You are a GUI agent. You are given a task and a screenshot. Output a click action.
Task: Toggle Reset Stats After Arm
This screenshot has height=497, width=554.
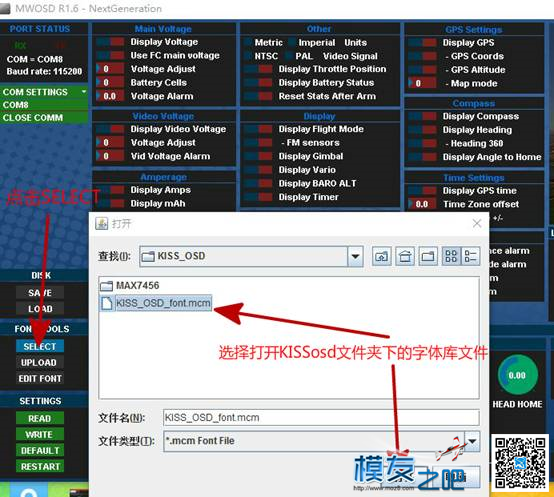pos(258,96)
